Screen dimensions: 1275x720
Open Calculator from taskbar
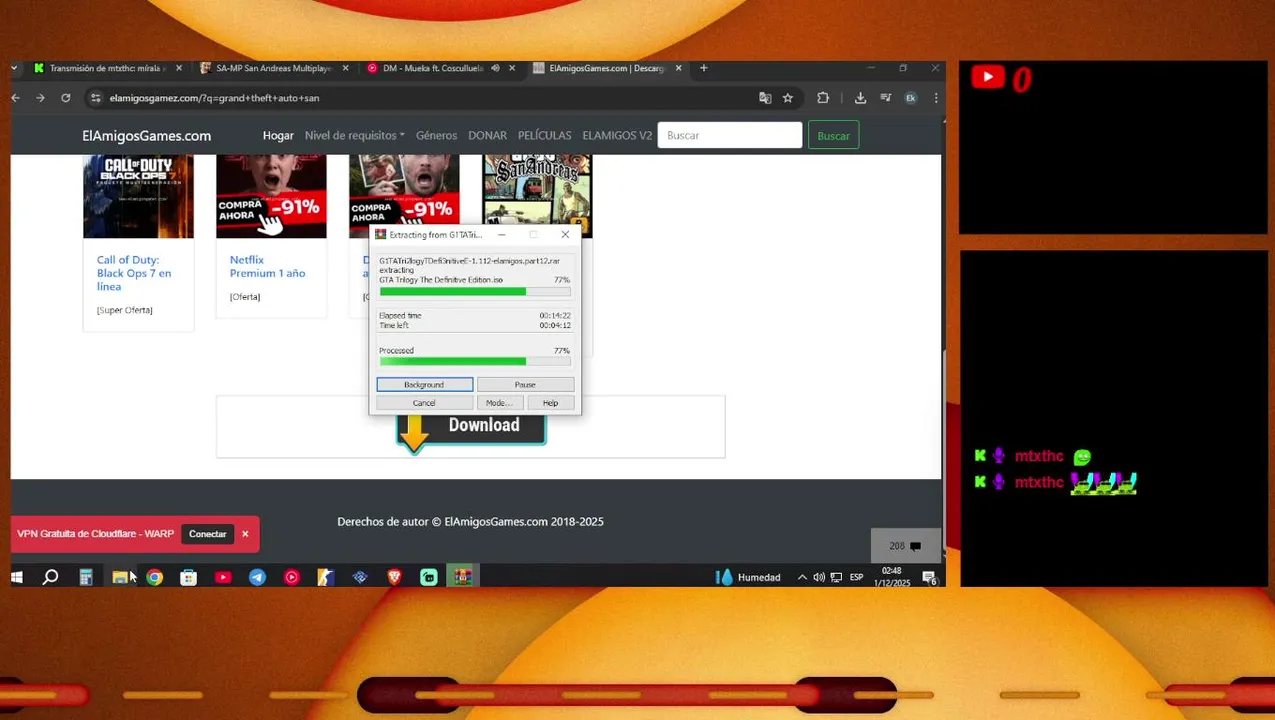pos(86,577)
